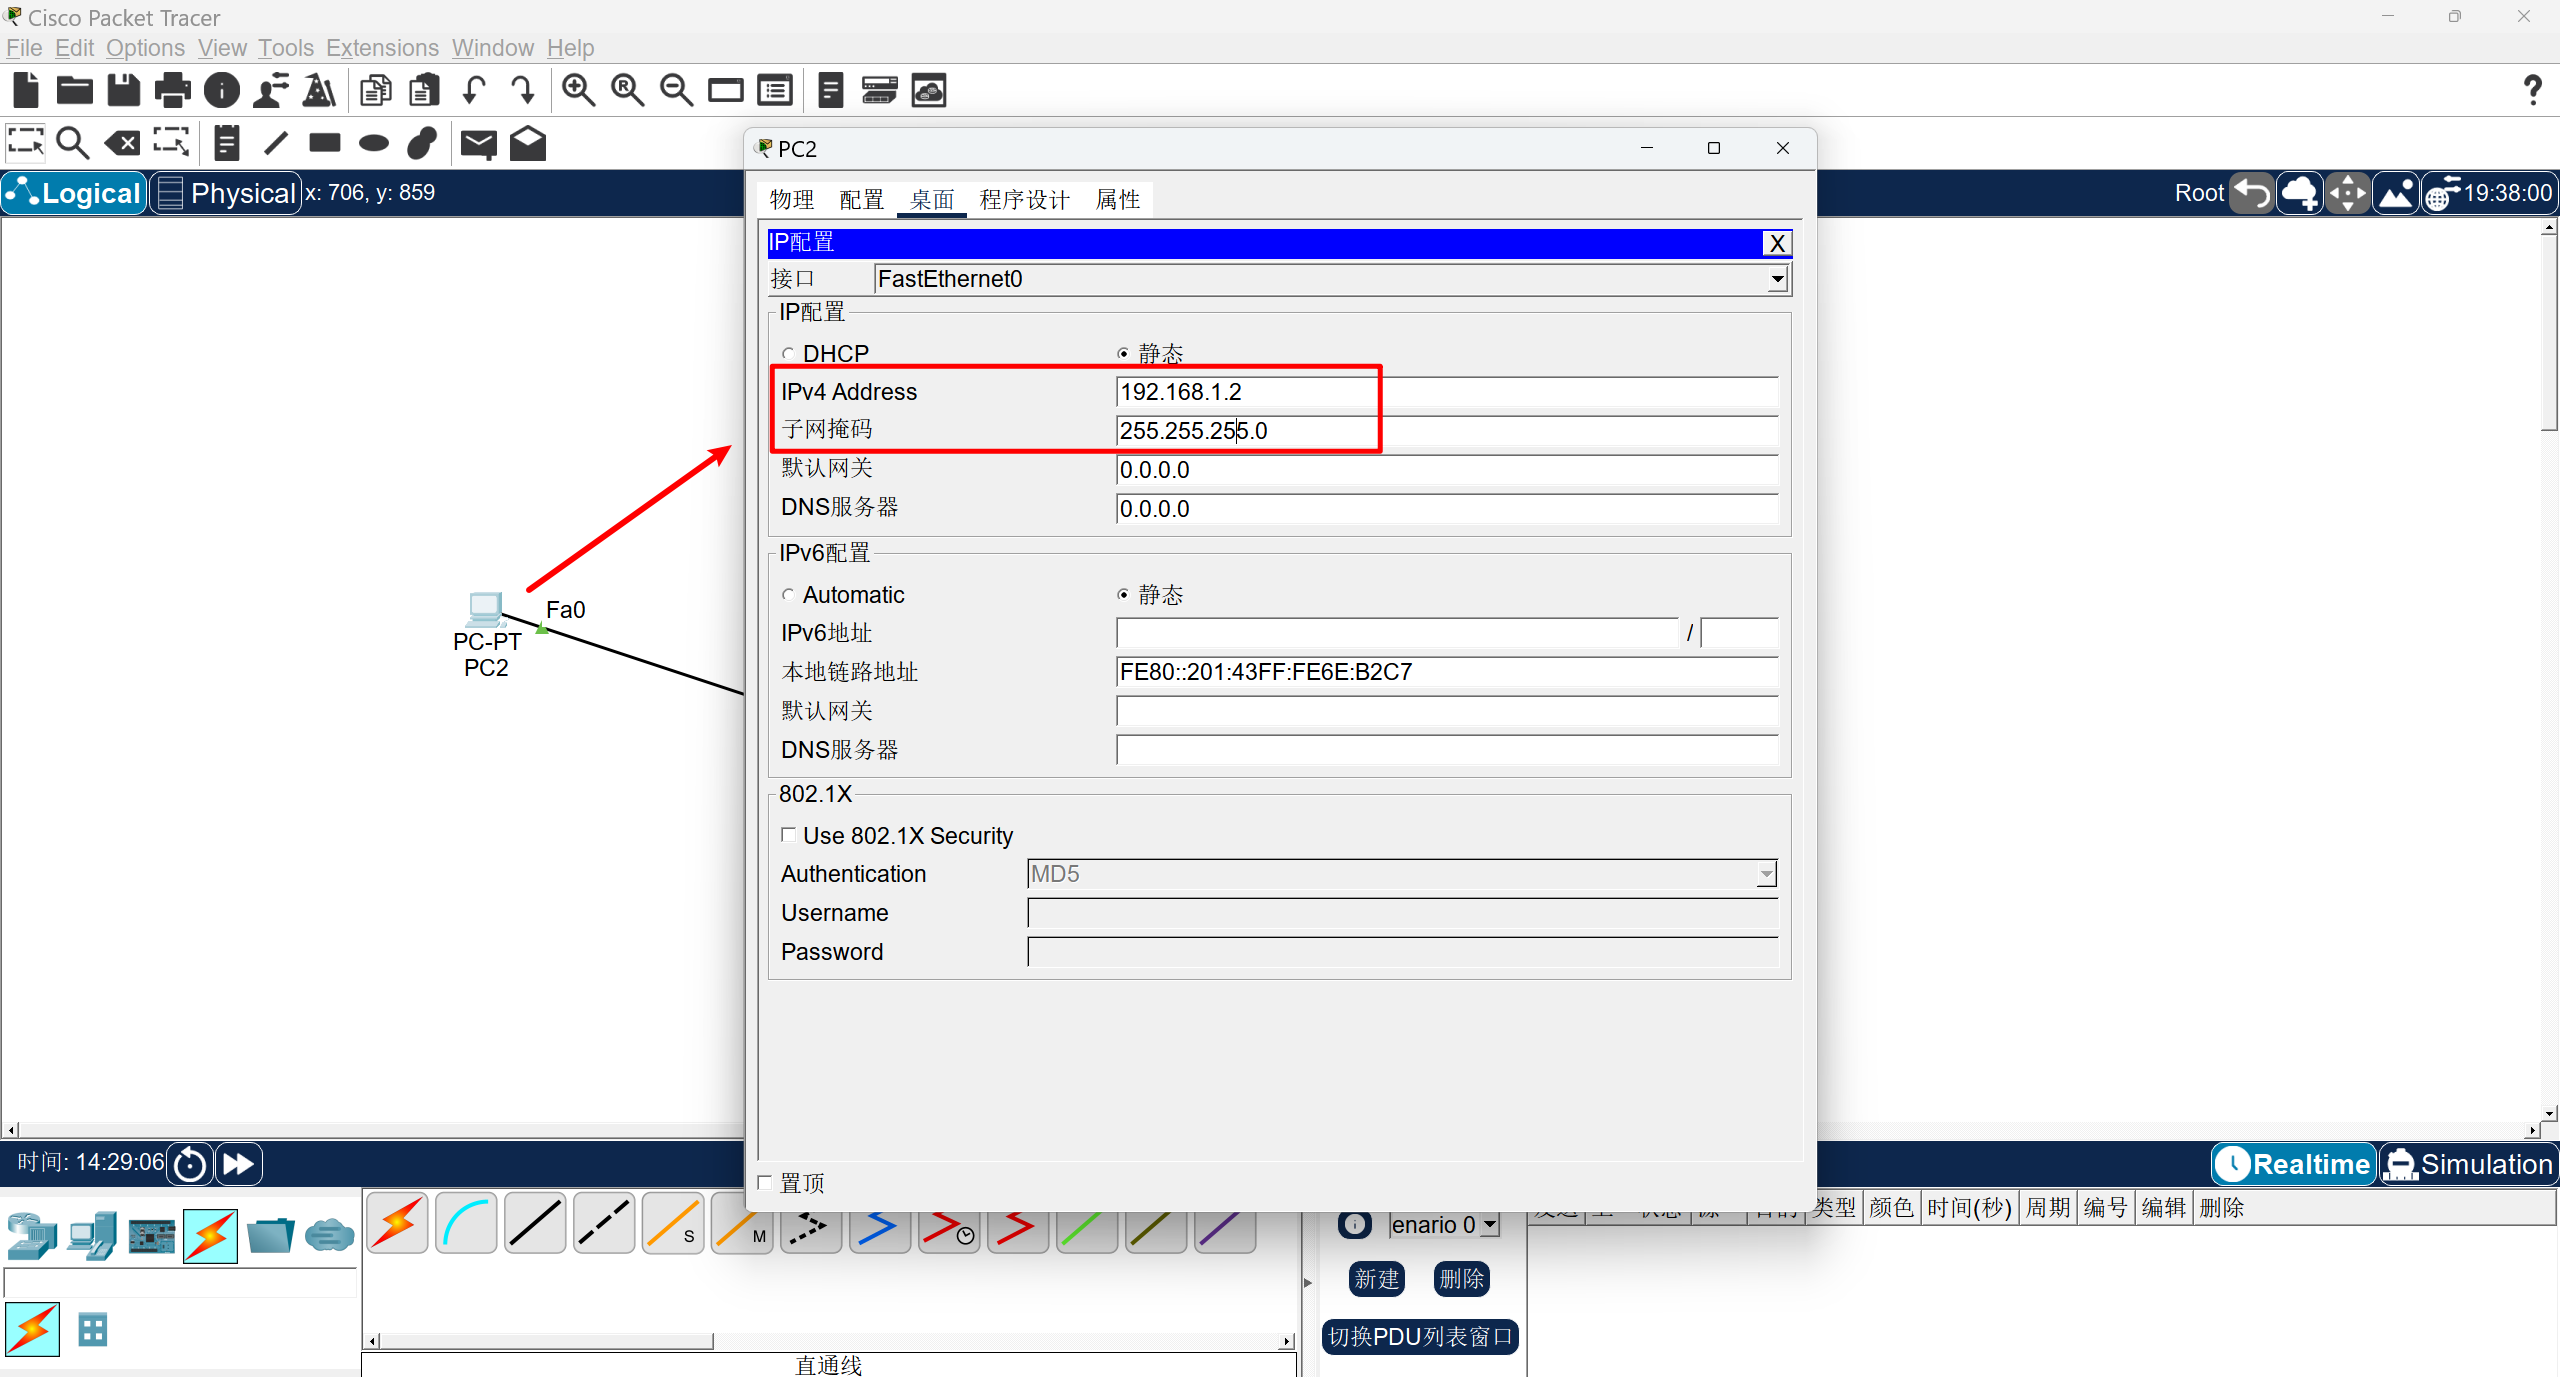The width and height of the screenshot is (2560, 1377).
Task: Switch to the 物理 tab
Action: [792, 200]
